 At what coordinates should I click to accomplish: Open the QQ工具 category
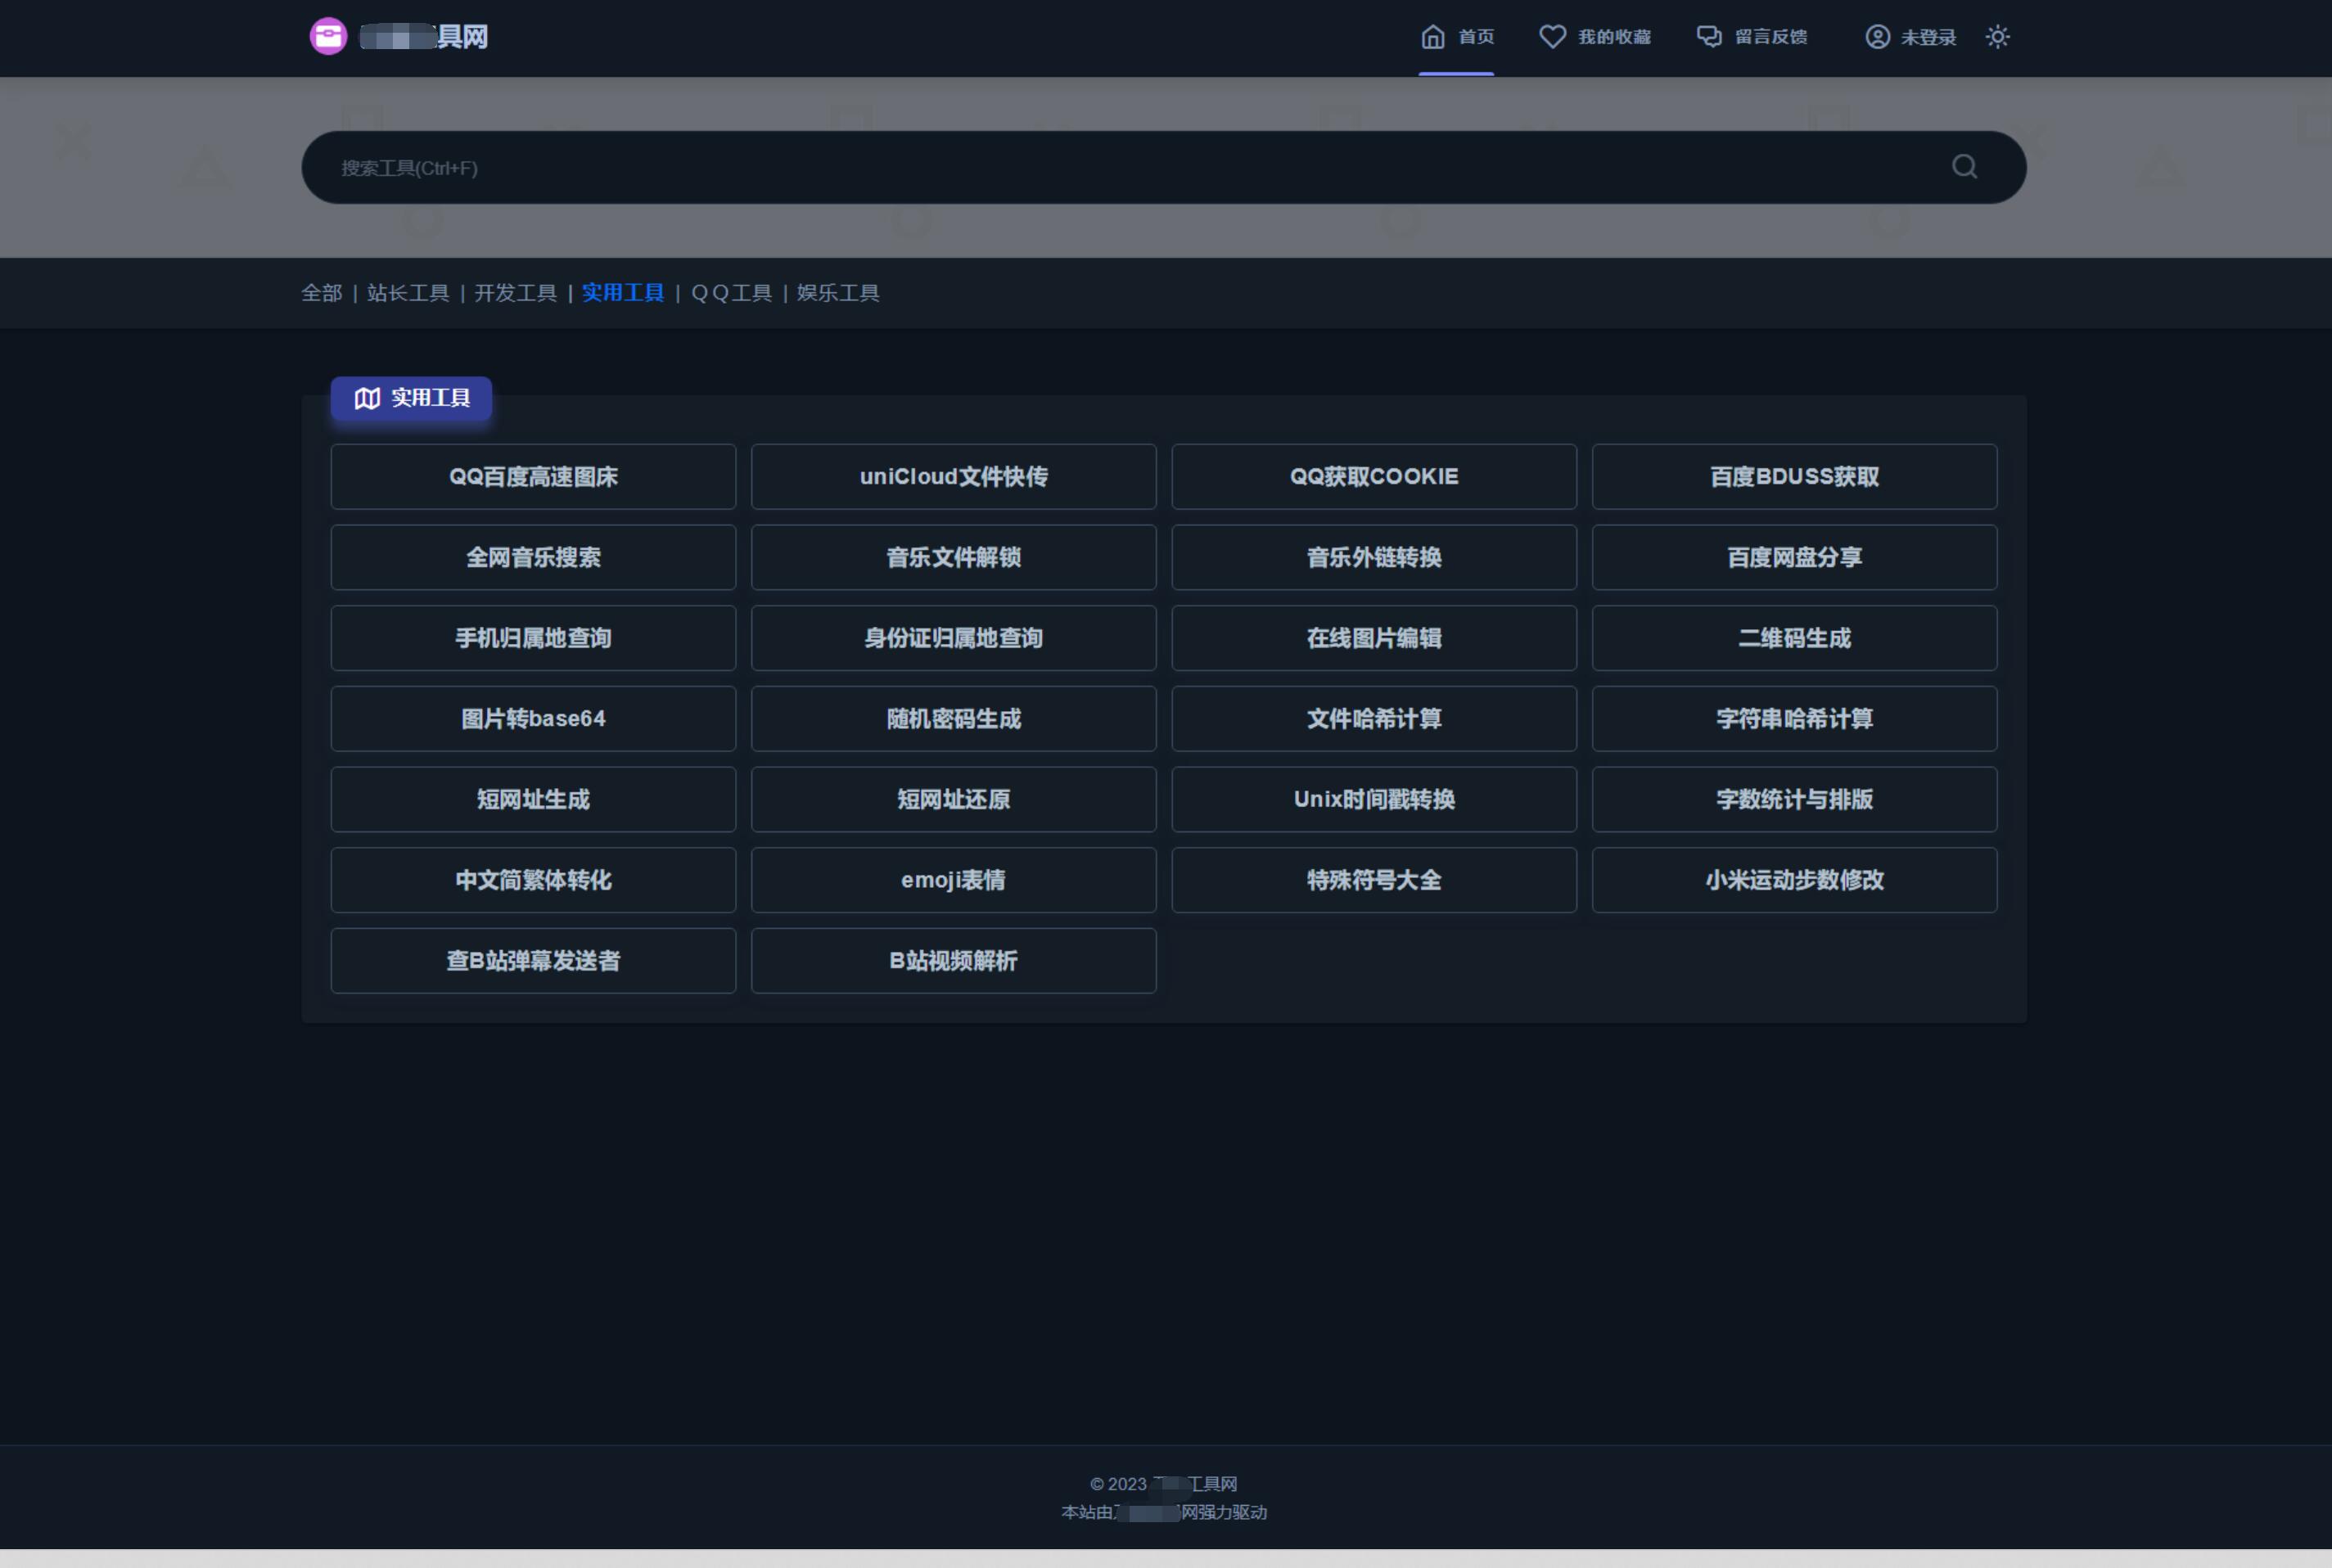(732, 293)
